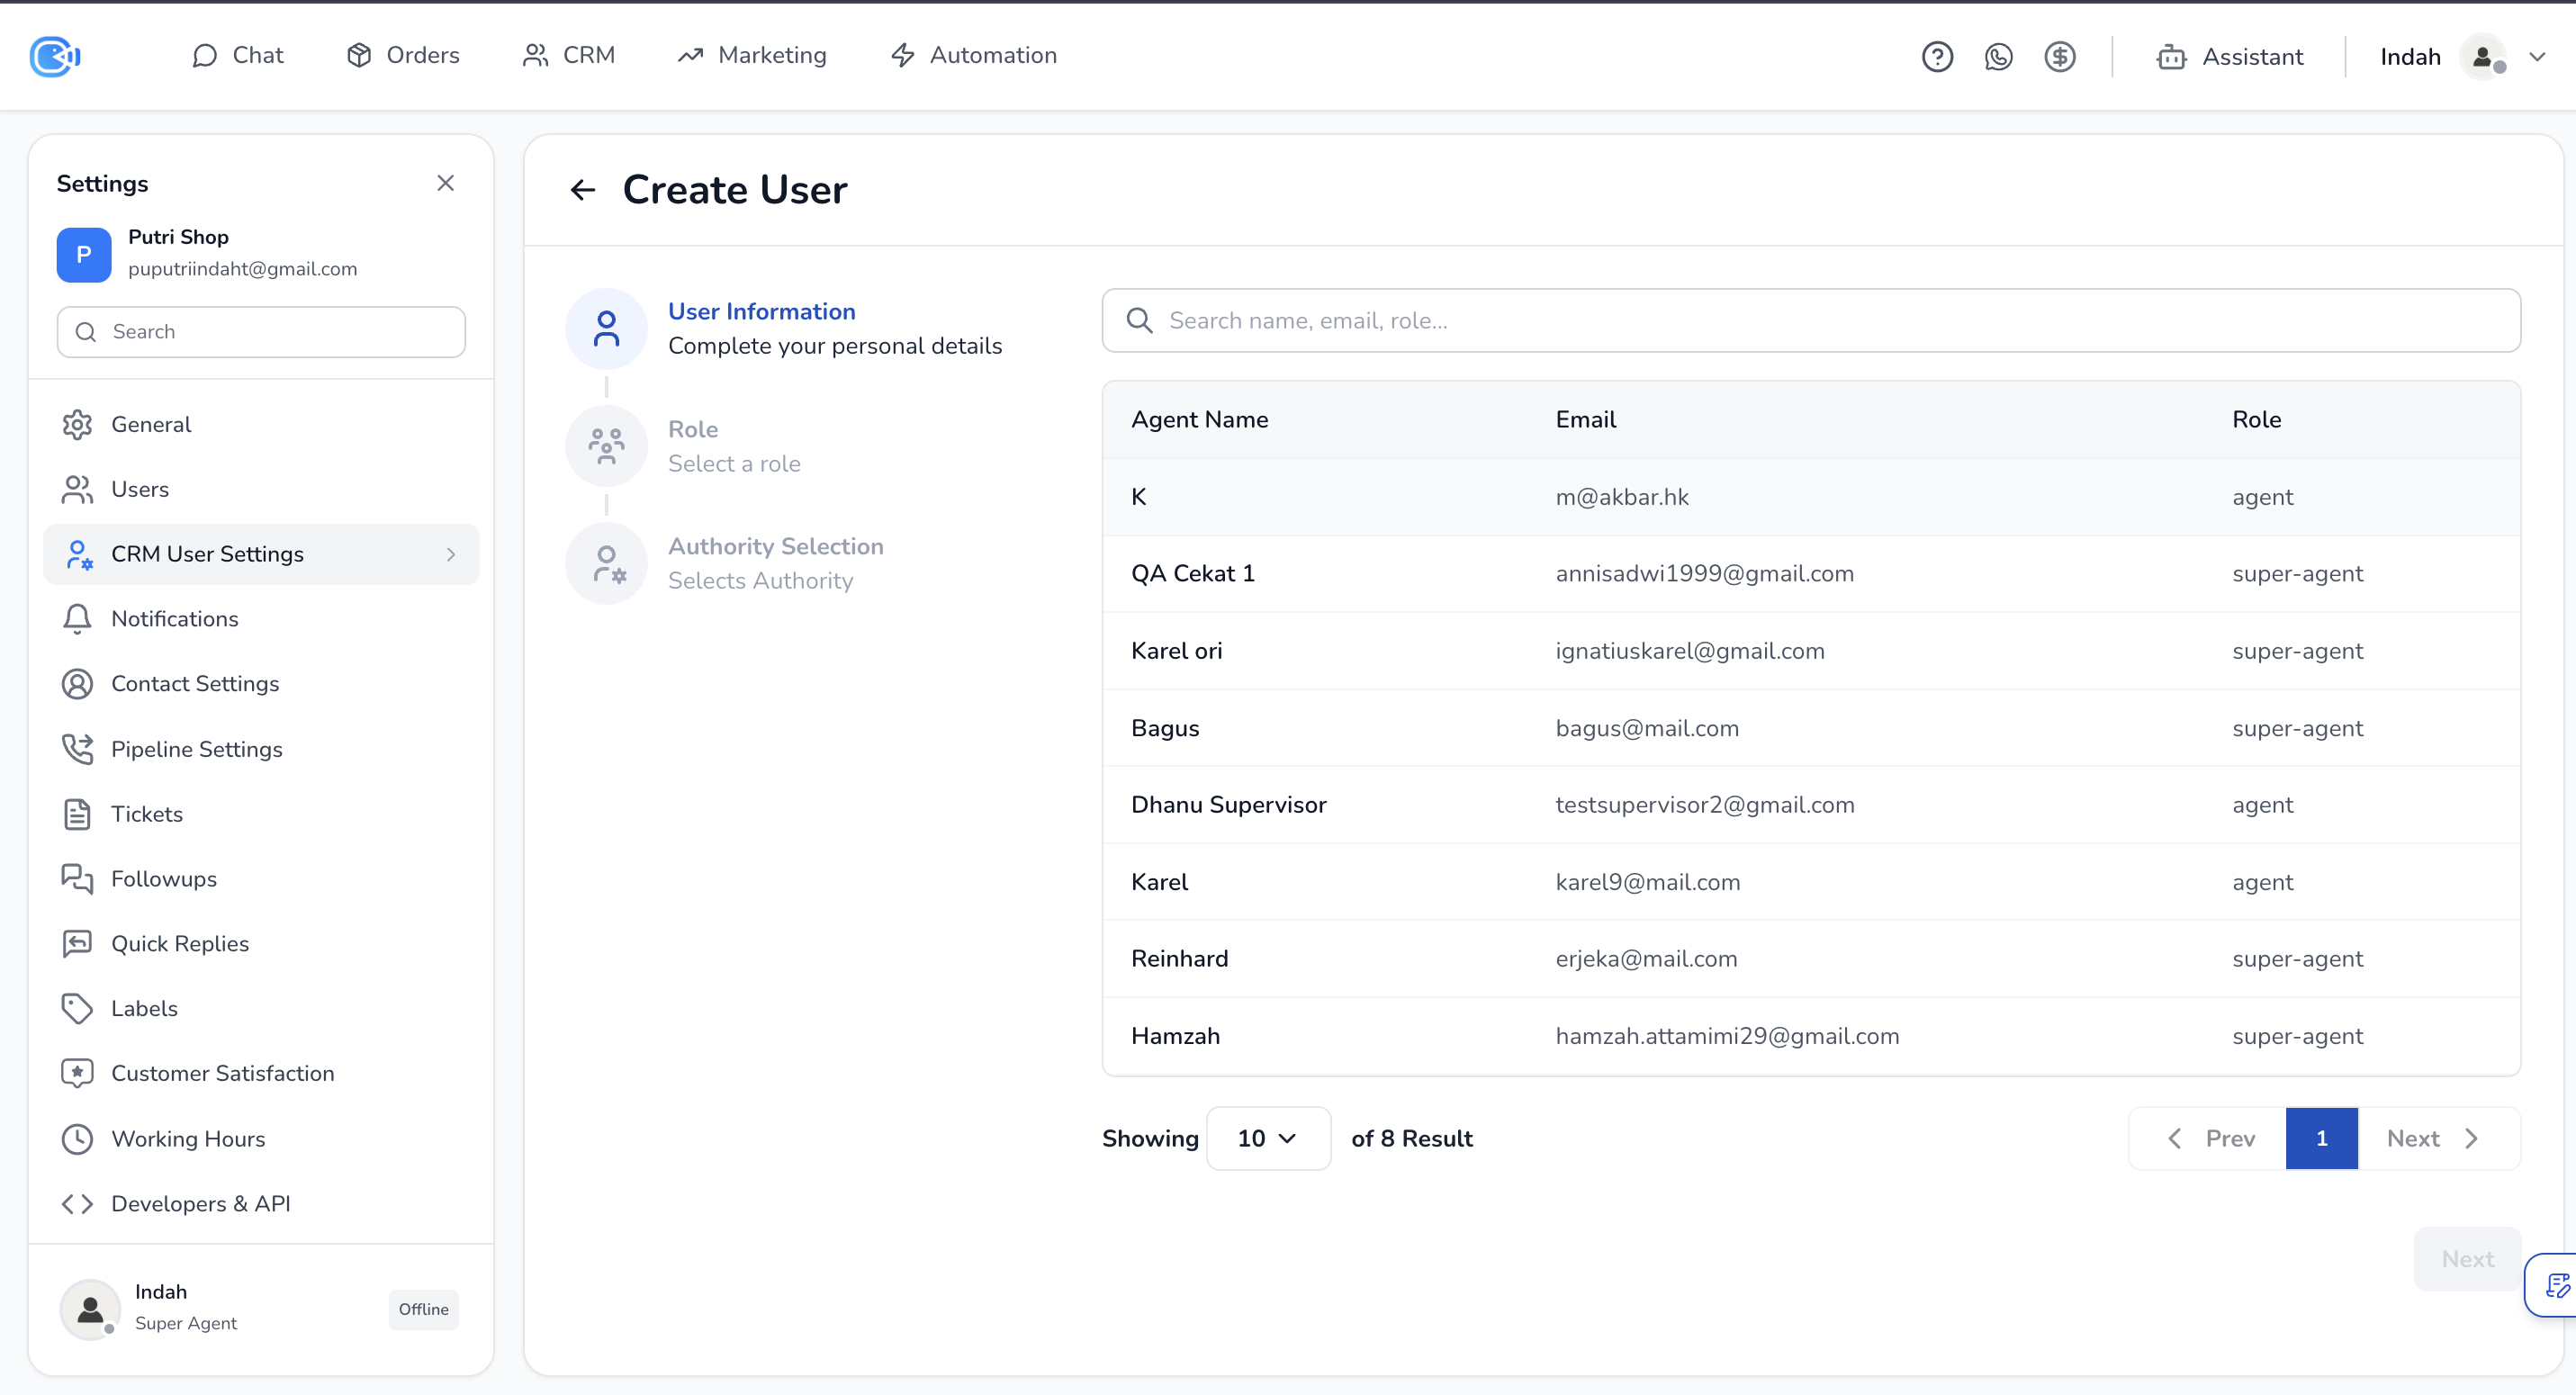The height and width of the screenshot is (1395, 2576).
Task: Open the Marketing menu
Action: point(752,56)
